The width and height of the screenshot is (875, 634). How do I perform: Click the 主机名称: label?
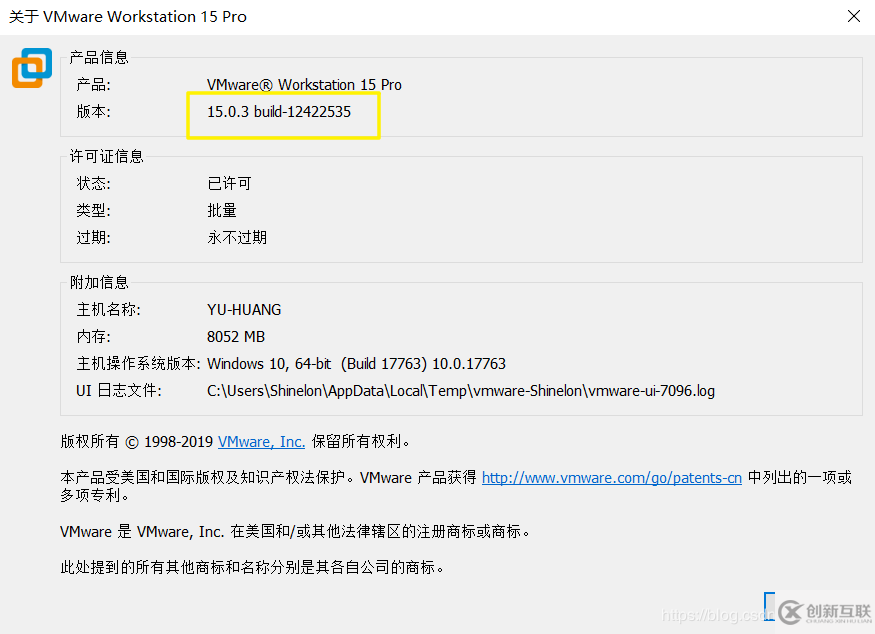pos(108,310)
